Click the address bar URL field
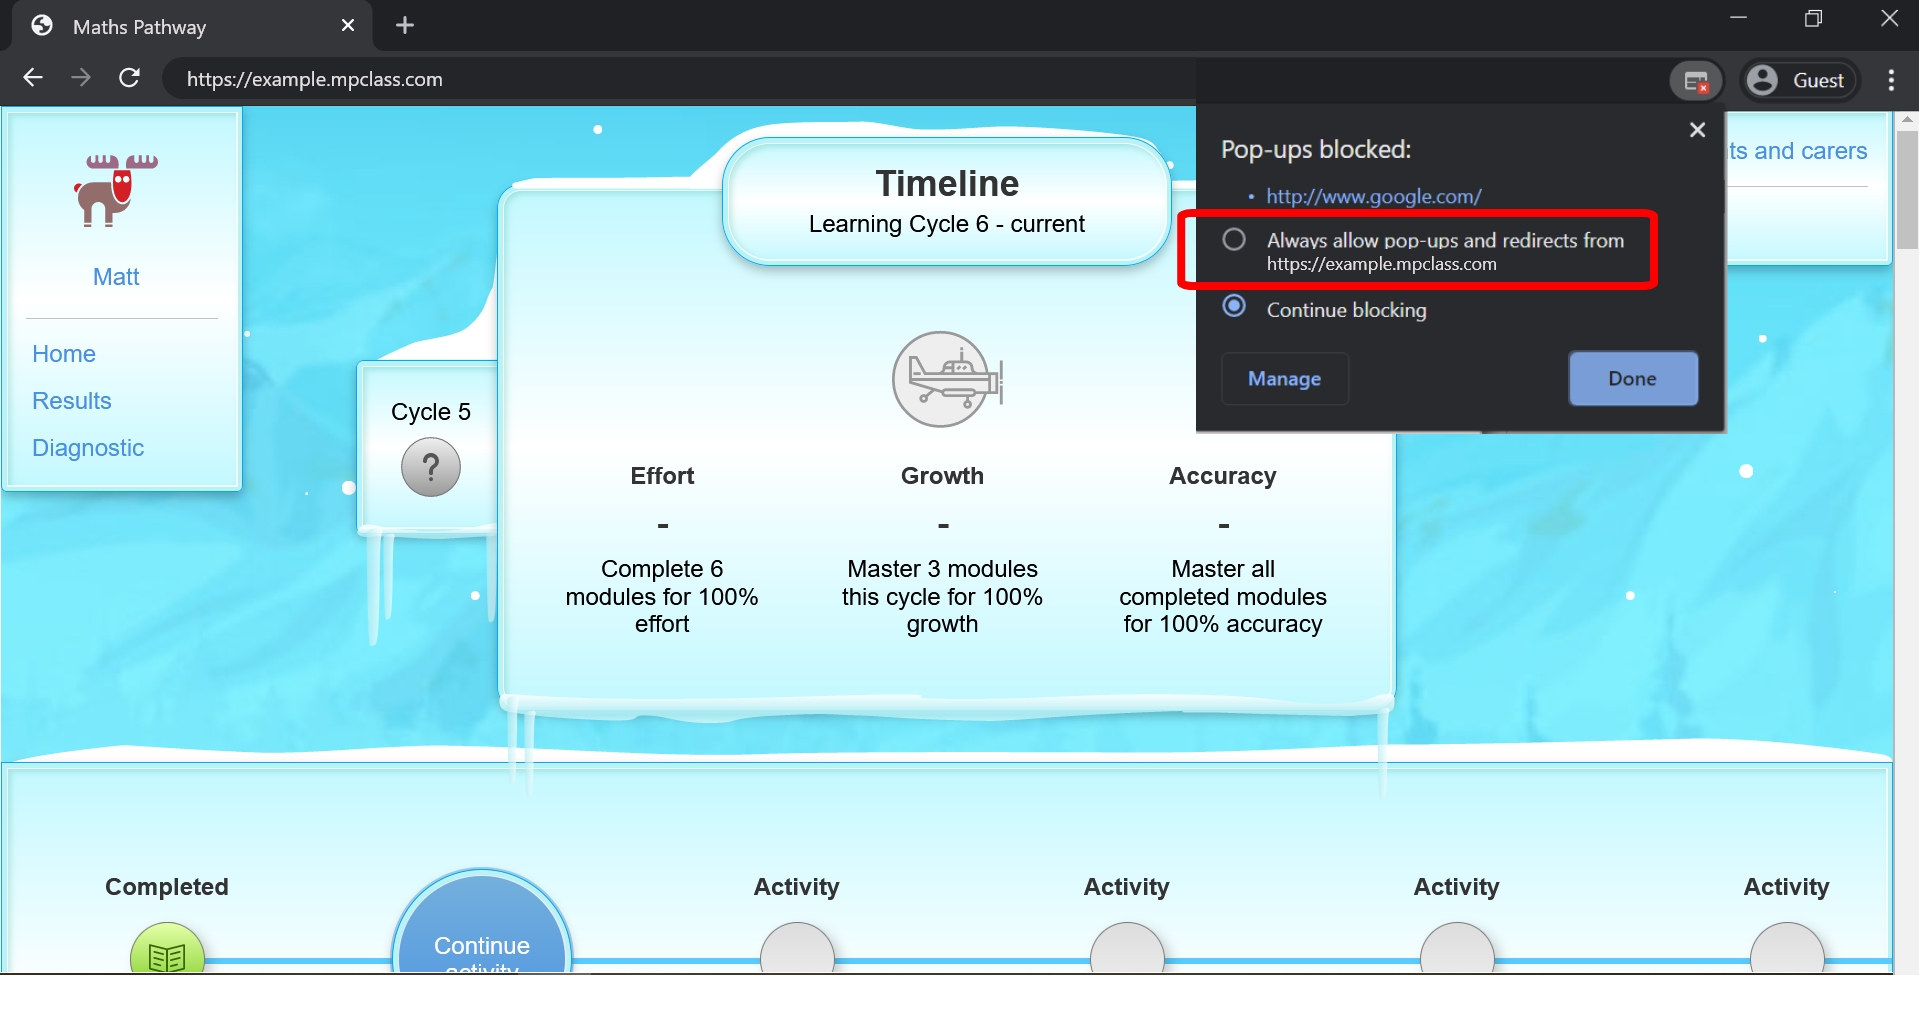Viewport: 1919px width, 1035px height. [680, 79]
